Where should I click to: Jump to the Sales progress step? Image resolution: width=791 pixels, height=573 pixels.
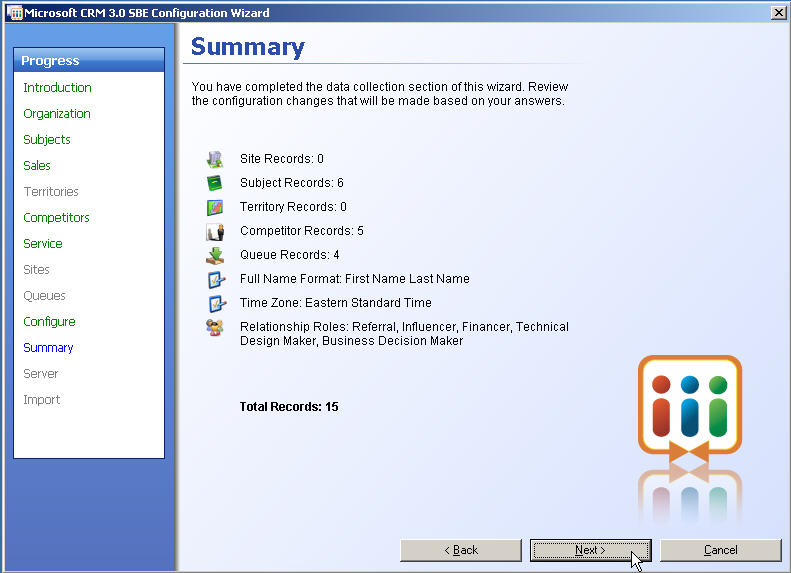[37, 166]
